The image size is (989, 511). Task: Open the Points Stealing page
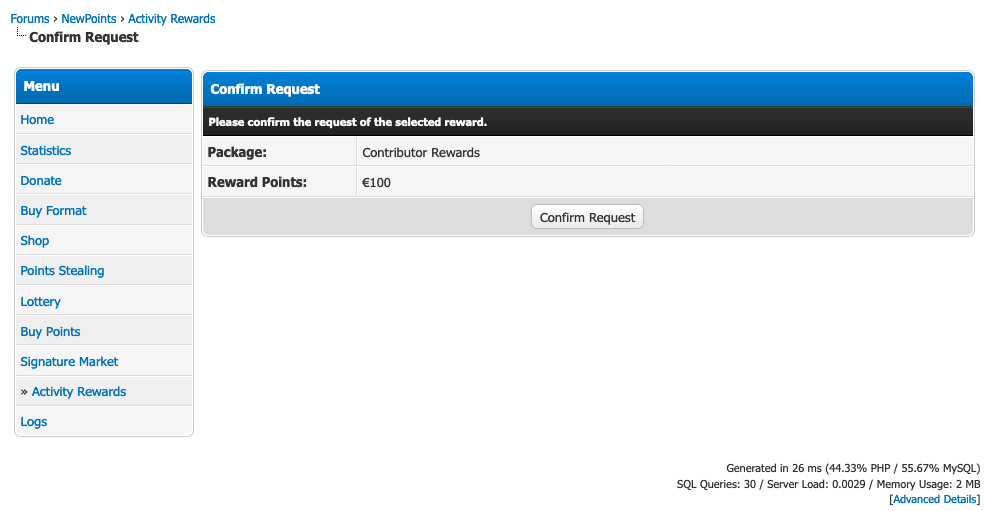[x=62, y=271]
